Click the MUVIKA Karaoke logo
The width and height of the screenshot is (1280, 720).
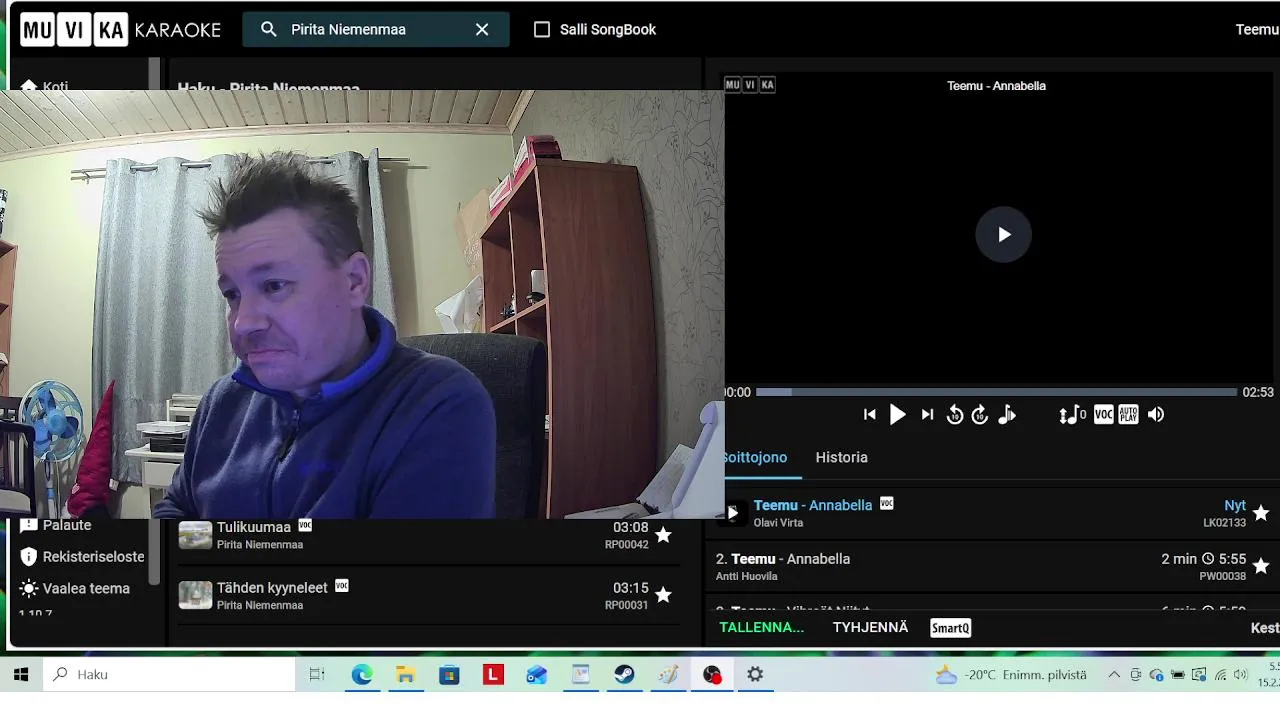point(120,30)
